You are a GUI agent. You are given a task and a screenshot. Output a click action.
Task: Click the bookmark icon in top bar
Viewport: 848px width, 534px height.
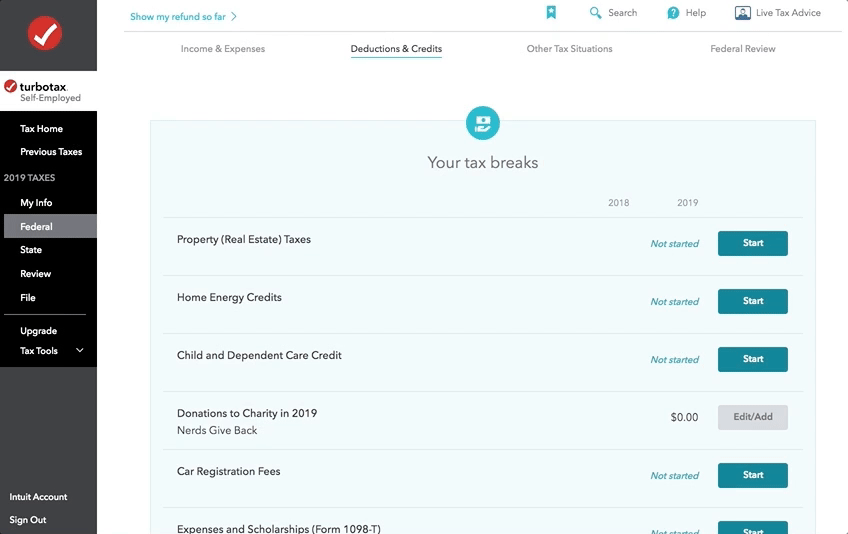tap(551, 13)
